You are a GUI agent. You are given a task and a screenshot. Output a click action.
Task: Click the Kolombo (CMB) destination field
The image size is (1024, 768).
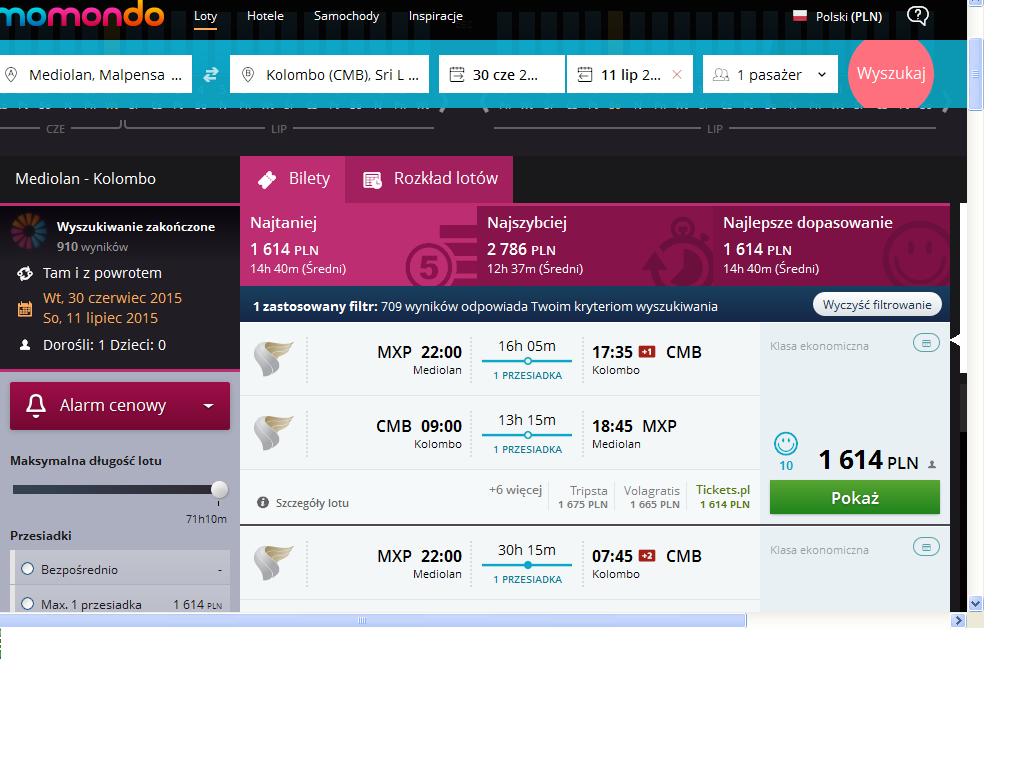coord(330,74)
